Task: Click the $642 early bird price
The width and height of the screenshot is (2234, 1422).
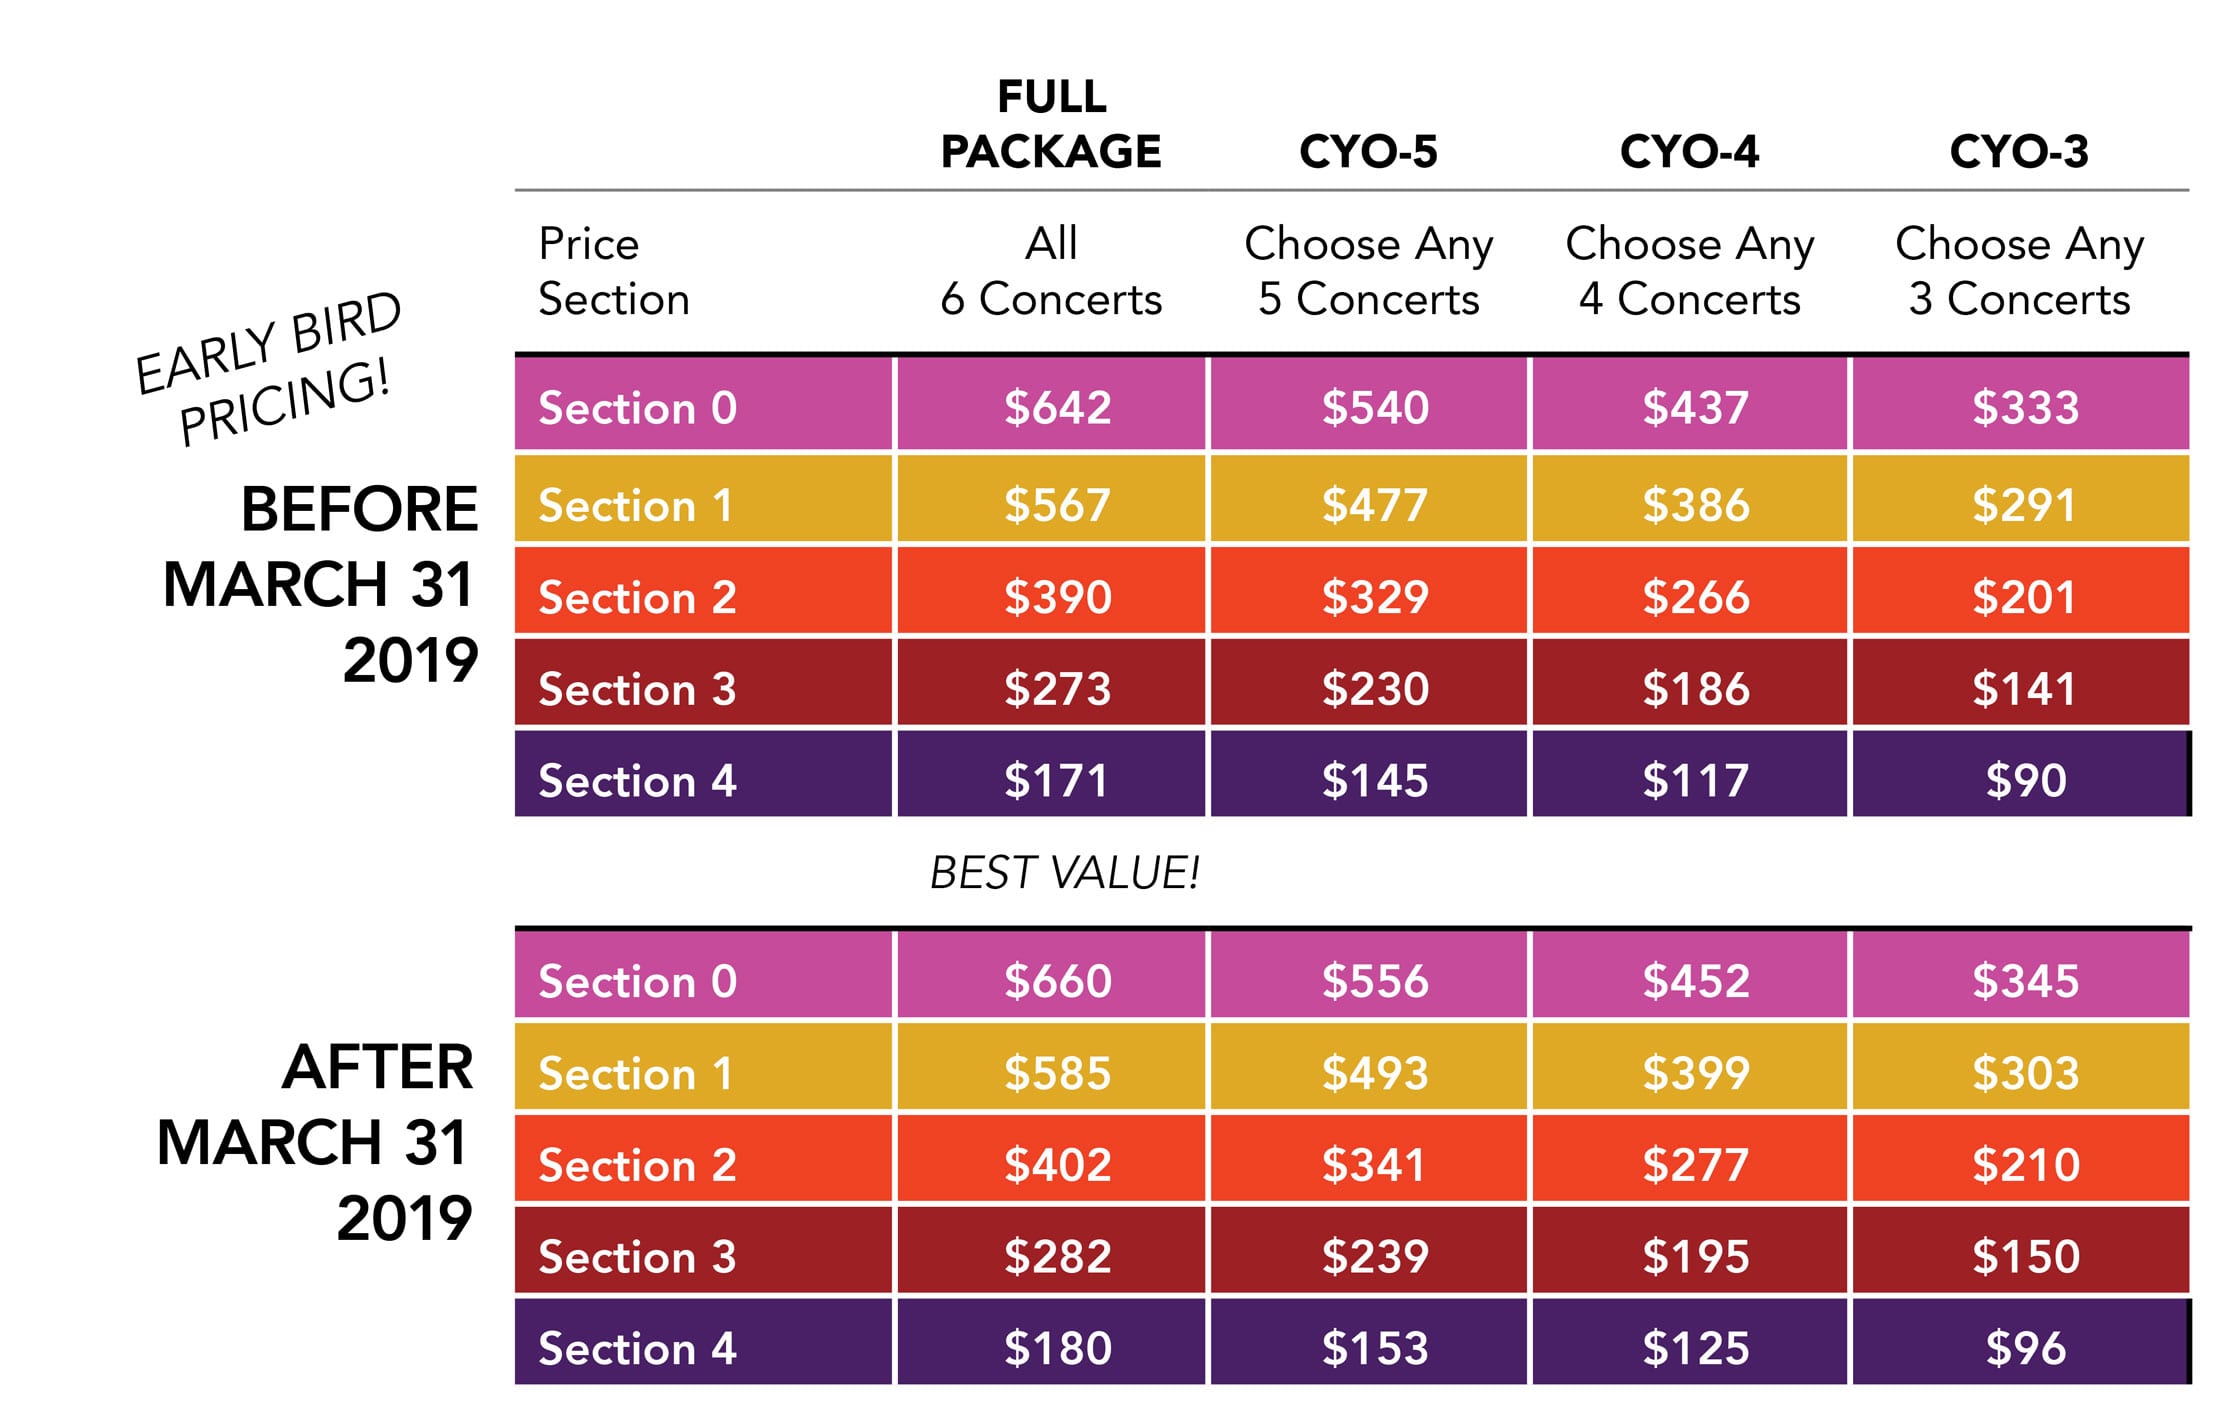Action: point(1057,407)
